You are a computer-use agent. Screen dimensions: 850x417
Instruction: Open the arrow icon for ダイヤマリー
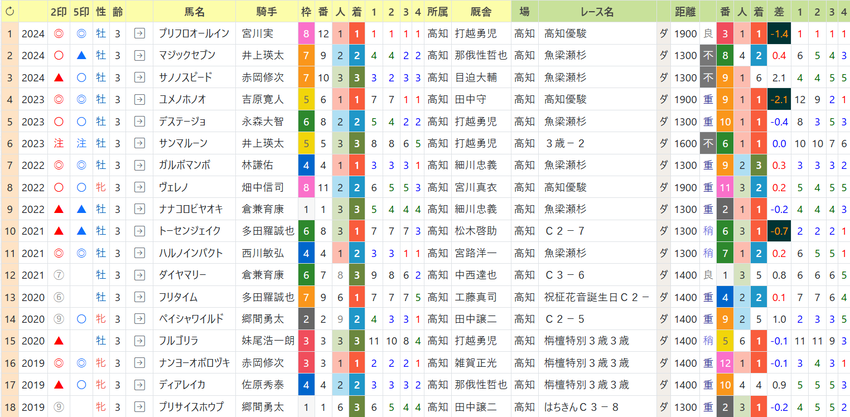139,275
